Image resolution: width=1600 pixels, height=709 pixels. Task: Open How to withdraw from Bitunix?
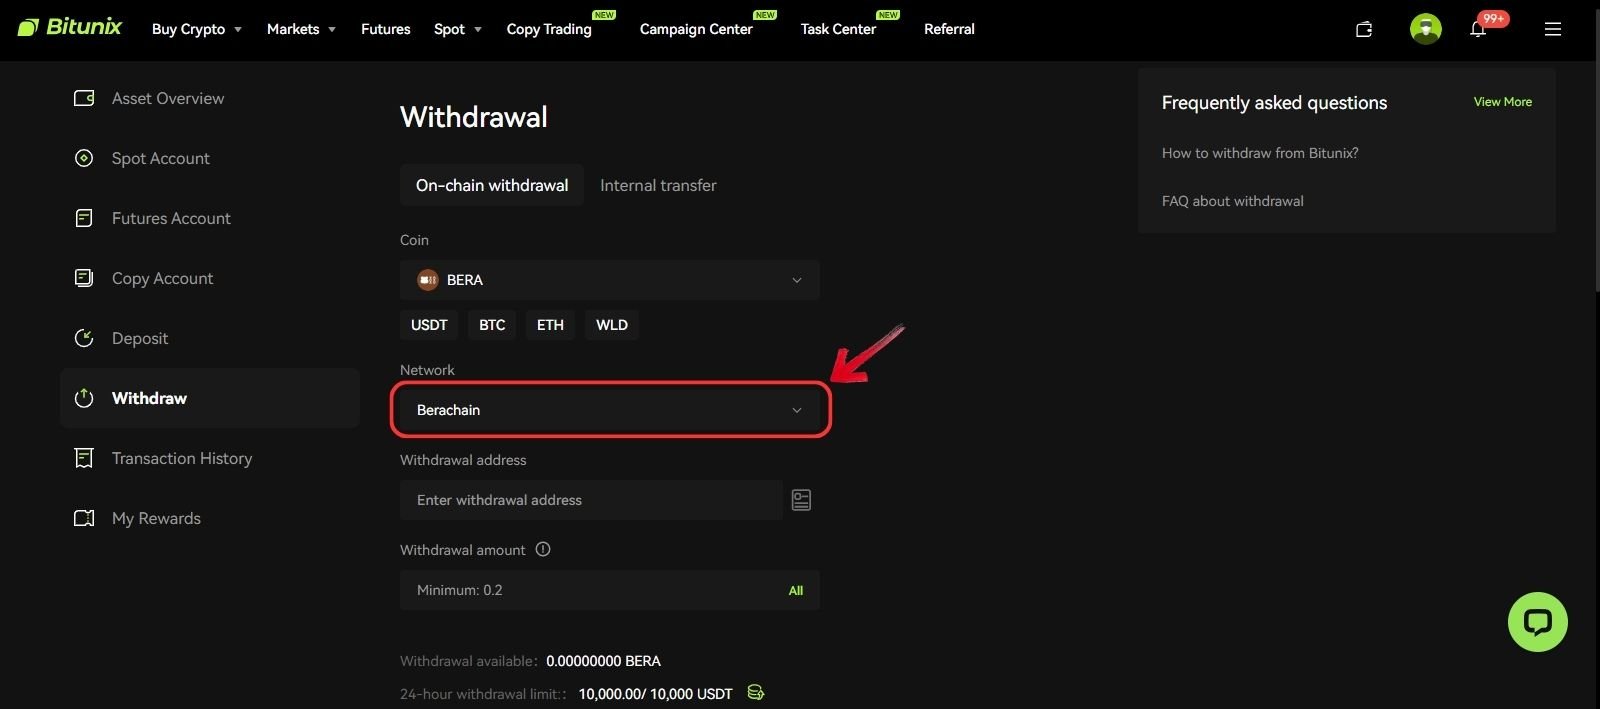click(1260, 153)
